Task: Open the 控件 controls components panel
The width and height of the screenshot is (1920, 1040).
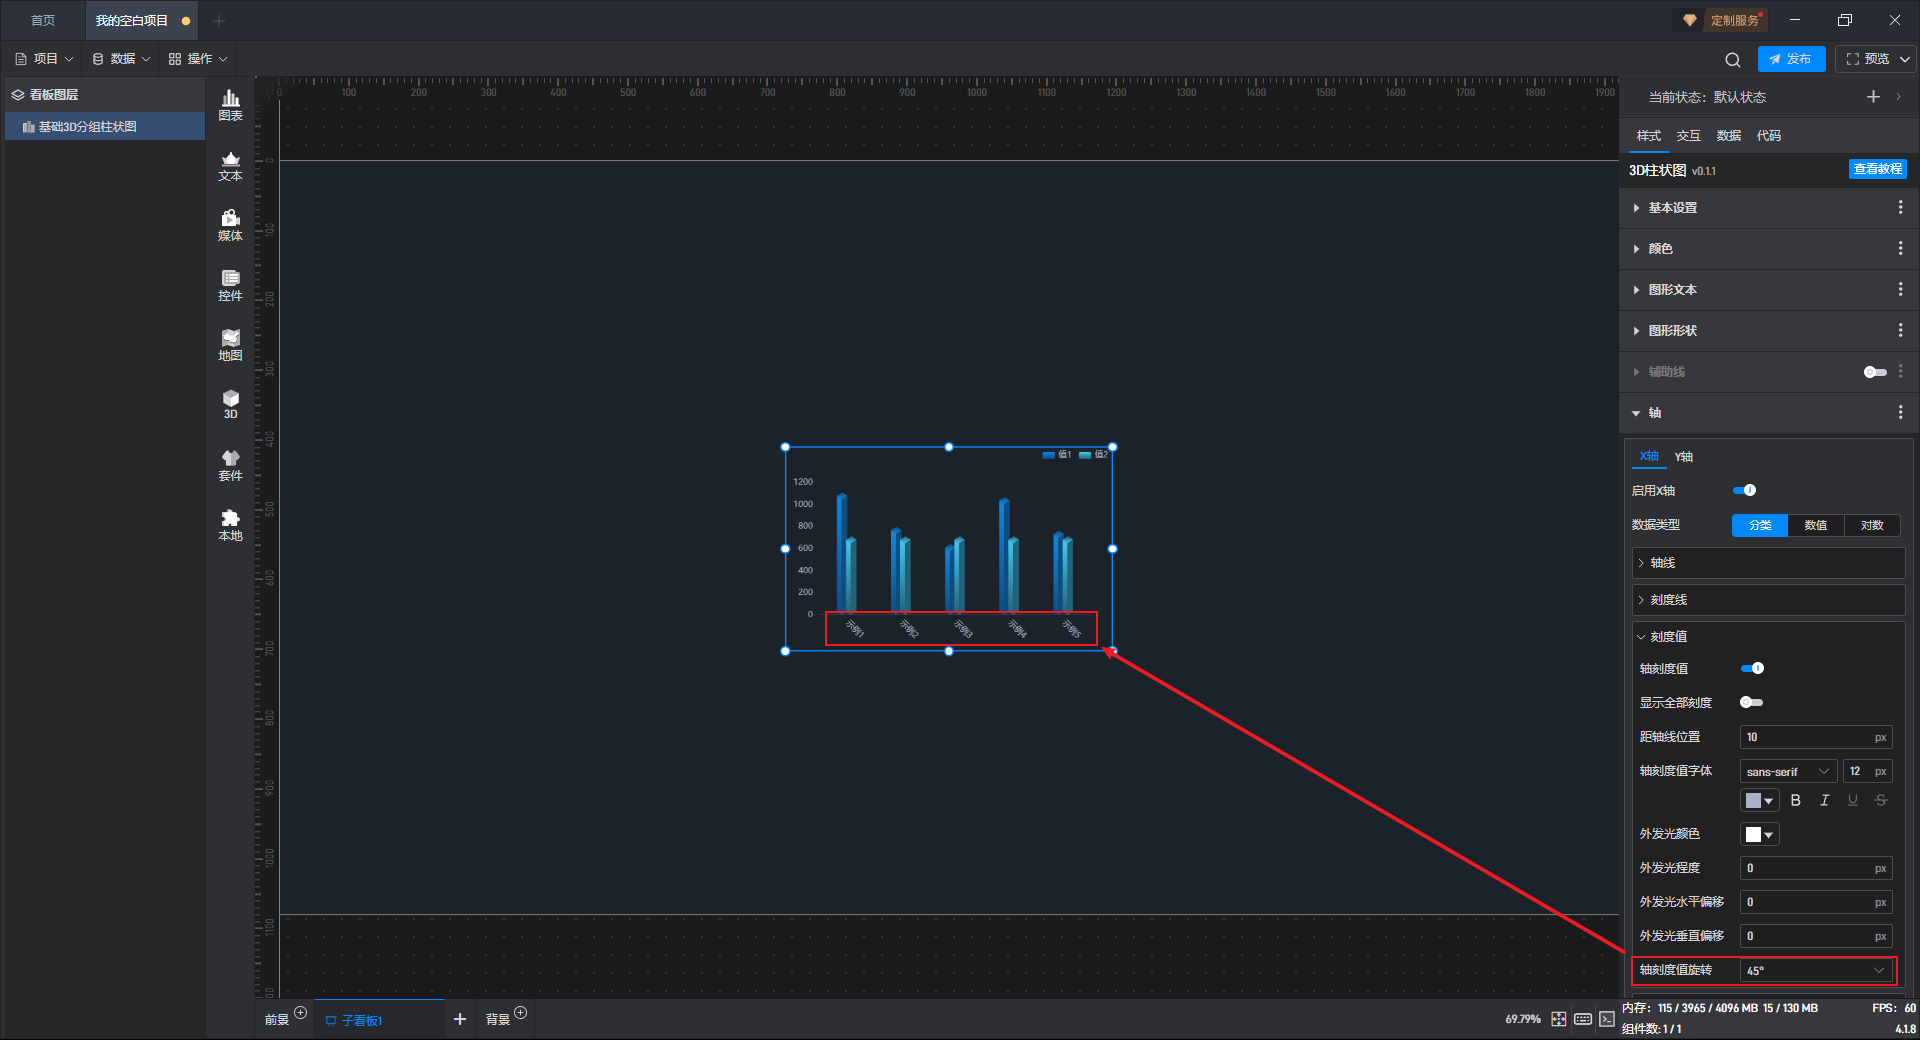Action: click(230, 286)
